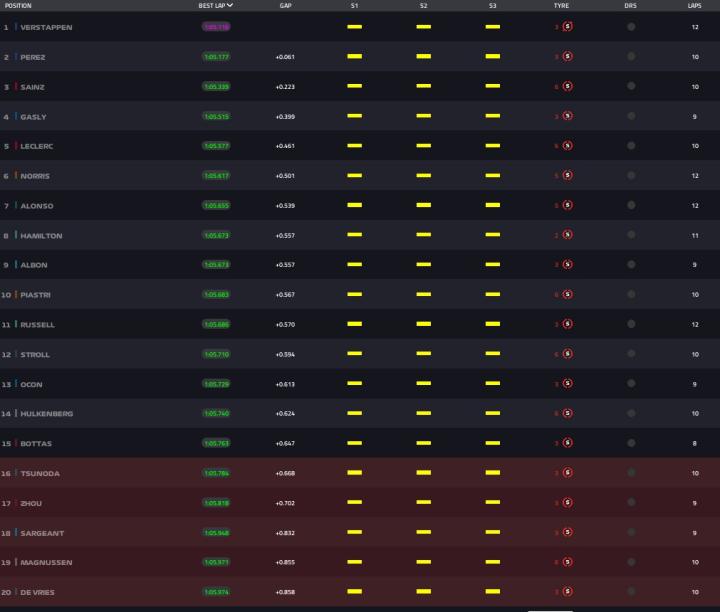Click Hulkenberg's soft tyre icon
Viewport: 720px width, 612px height.
click(x=568, y=414)
